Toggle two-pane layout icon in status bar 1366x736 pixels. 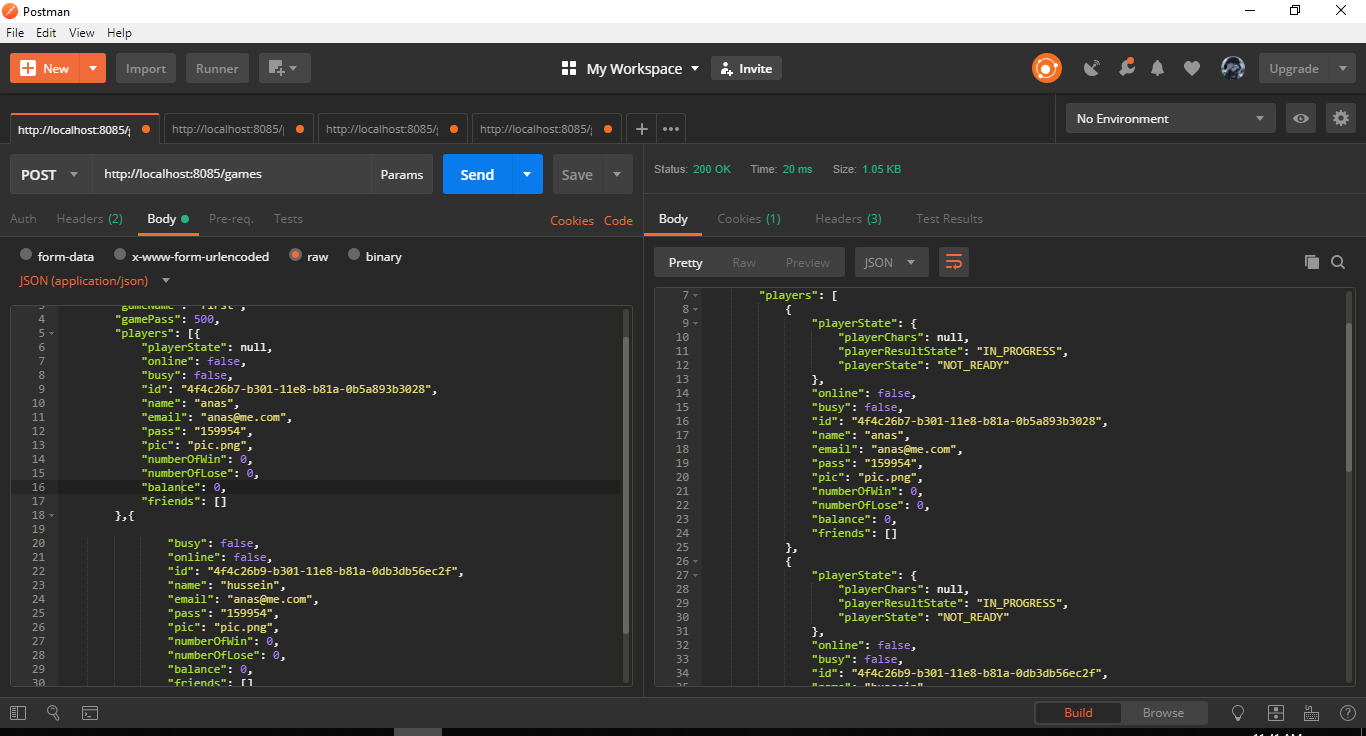pos(1275,713)
